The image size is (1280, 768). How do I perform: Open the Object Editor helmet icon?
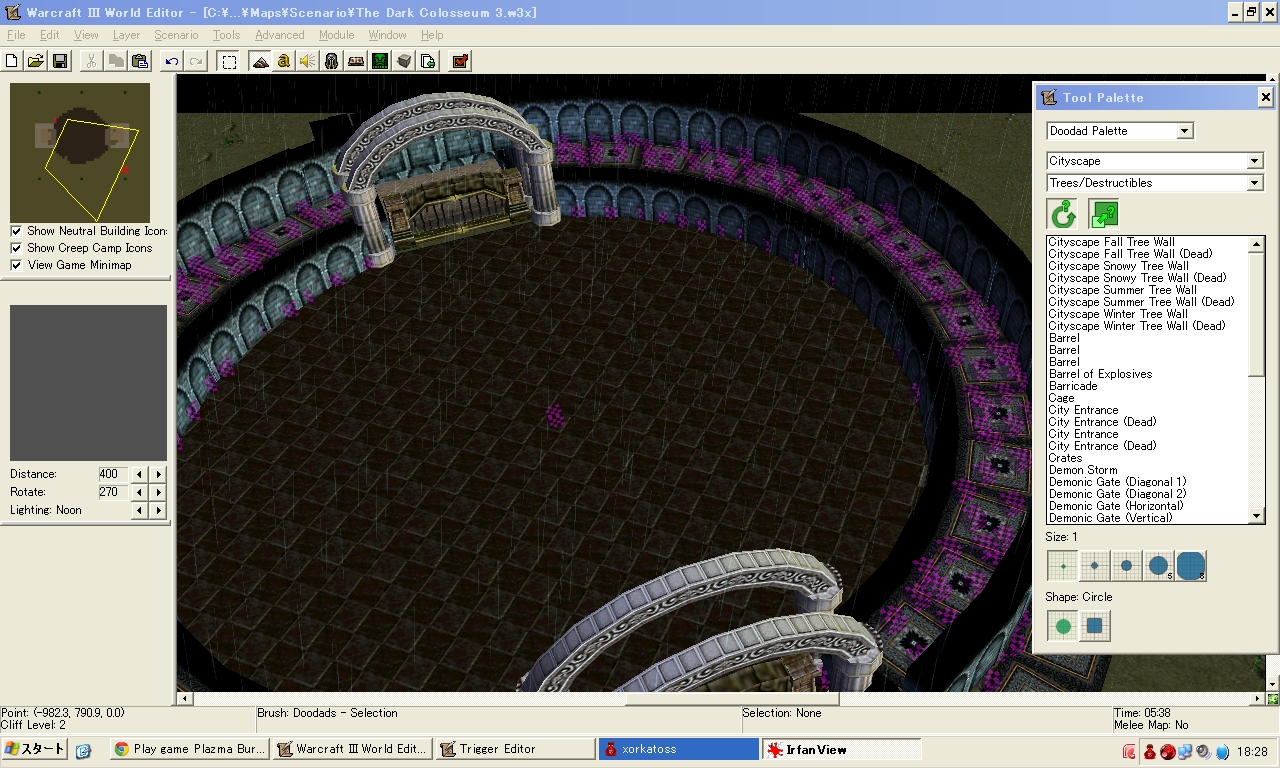click(332, 61)
